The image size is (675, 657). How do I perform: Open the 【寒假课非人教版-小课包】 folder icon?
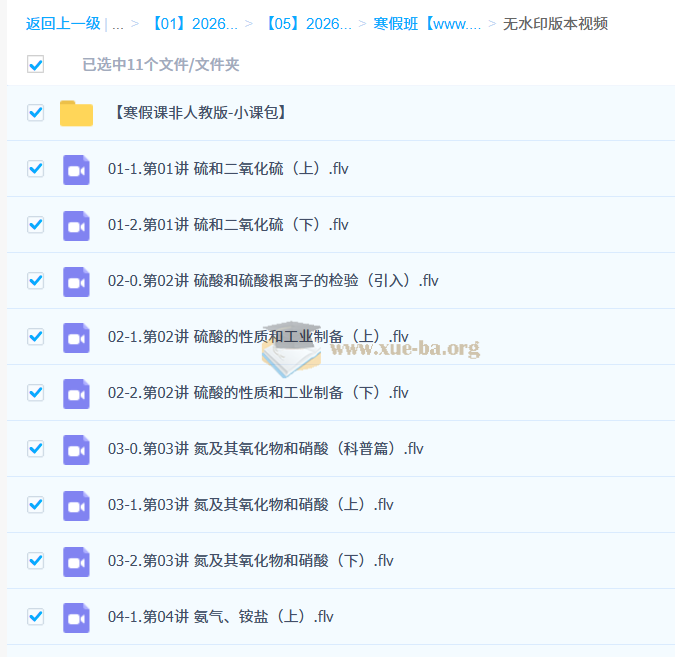click(x=76, y=113)
